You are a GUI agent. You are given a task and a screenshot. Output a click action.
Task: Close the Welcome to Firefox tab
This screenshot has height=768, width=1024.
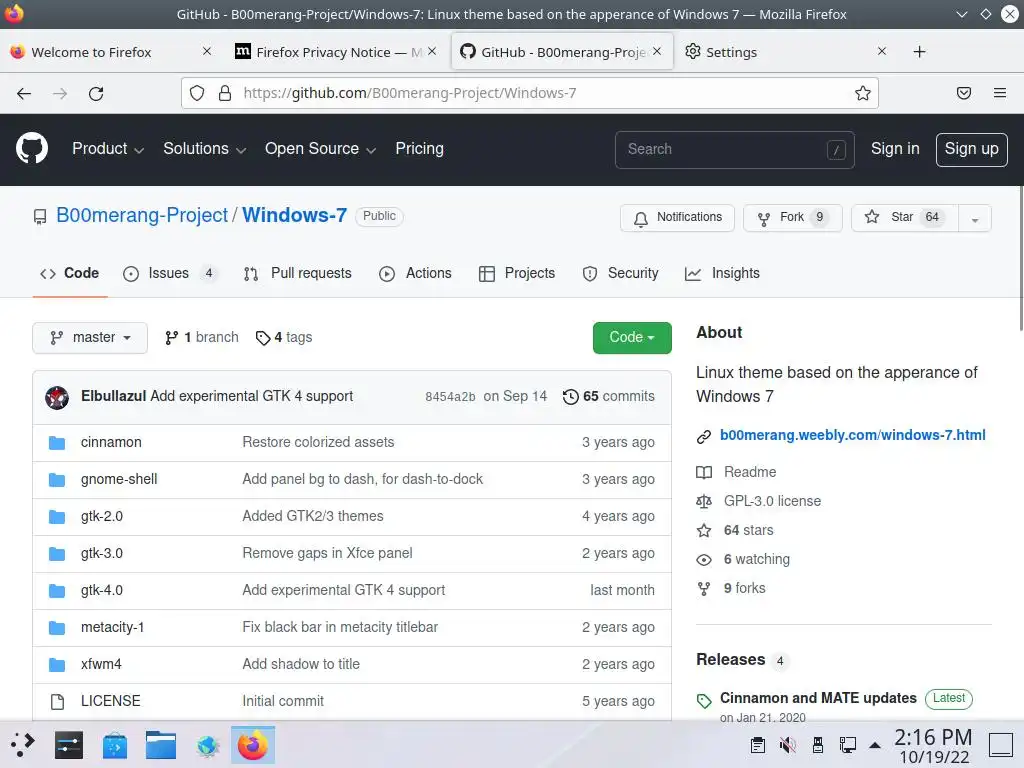click(207, 51)
